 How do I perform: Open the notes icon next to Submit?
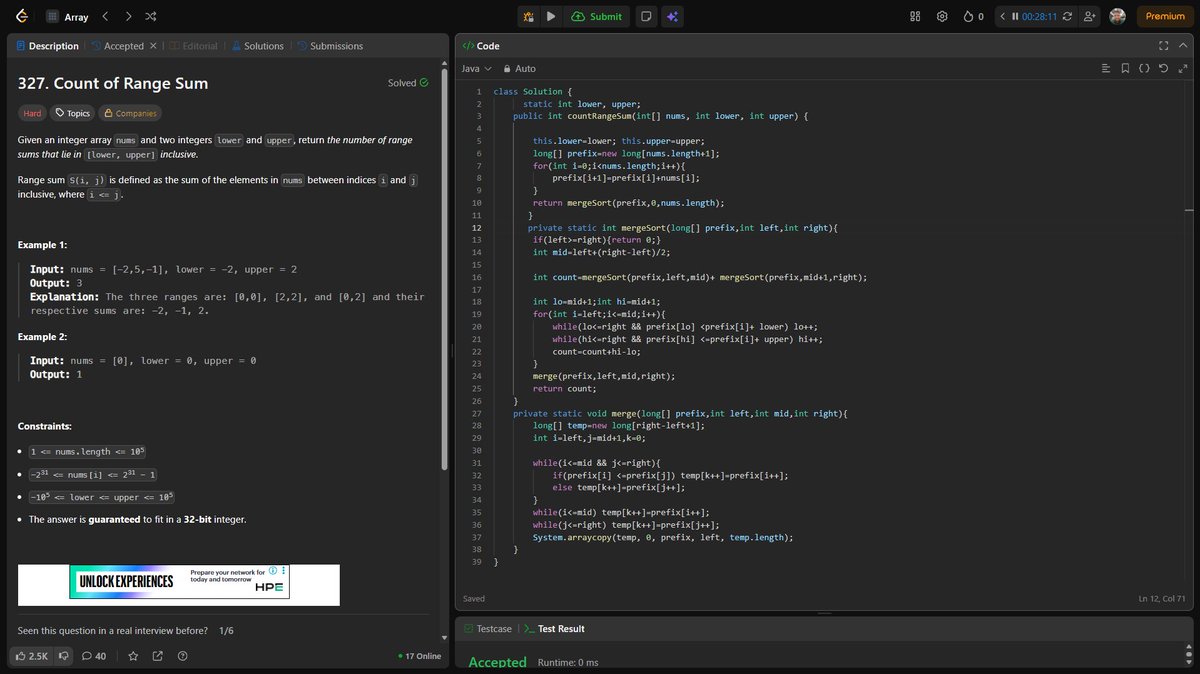click(647, 16)
